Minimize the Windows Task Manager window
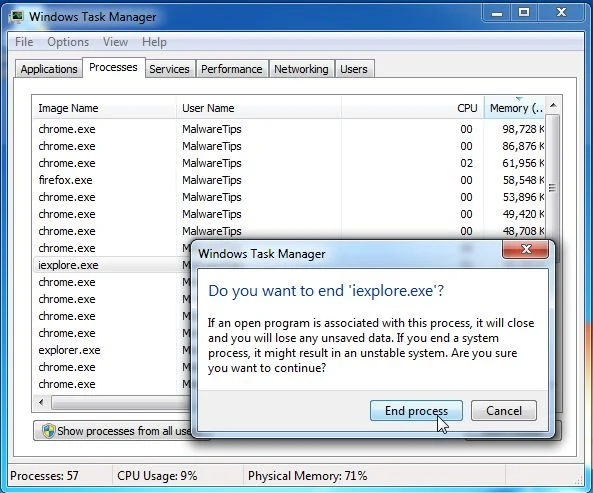The height and width of the screenshot is (493, 593). pyautogui.click(x=497, y=13)
